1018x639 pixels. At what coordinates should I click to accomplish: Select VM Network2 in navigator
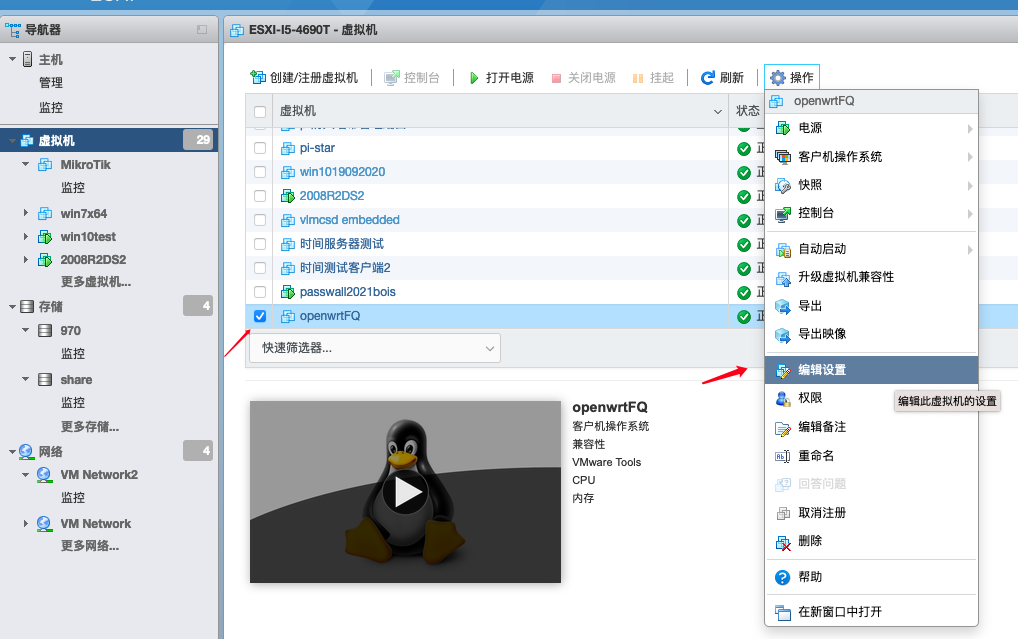click(99, 475)
